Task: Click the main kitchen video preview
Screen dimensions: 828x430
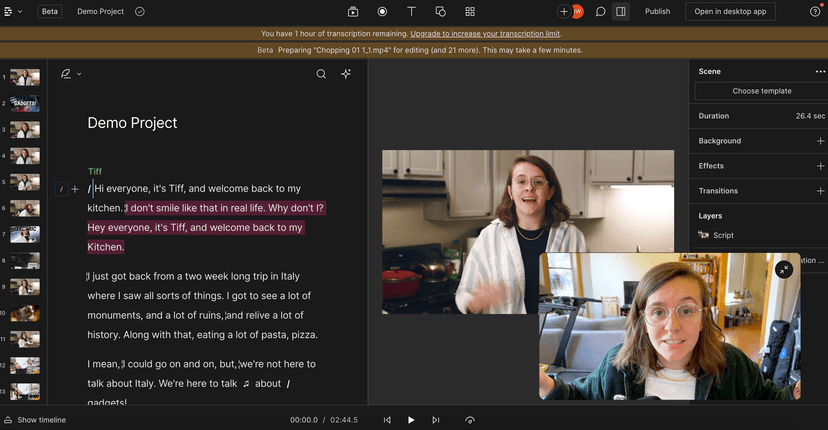Action: click(528, 232)
